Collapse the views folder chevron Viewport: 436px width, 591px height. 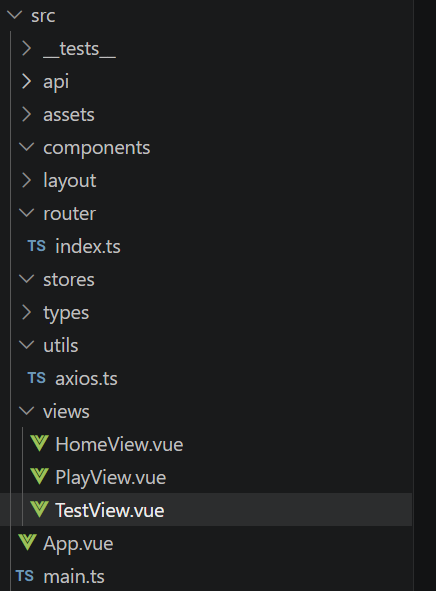pyautogui.click(x=27, y=411)
